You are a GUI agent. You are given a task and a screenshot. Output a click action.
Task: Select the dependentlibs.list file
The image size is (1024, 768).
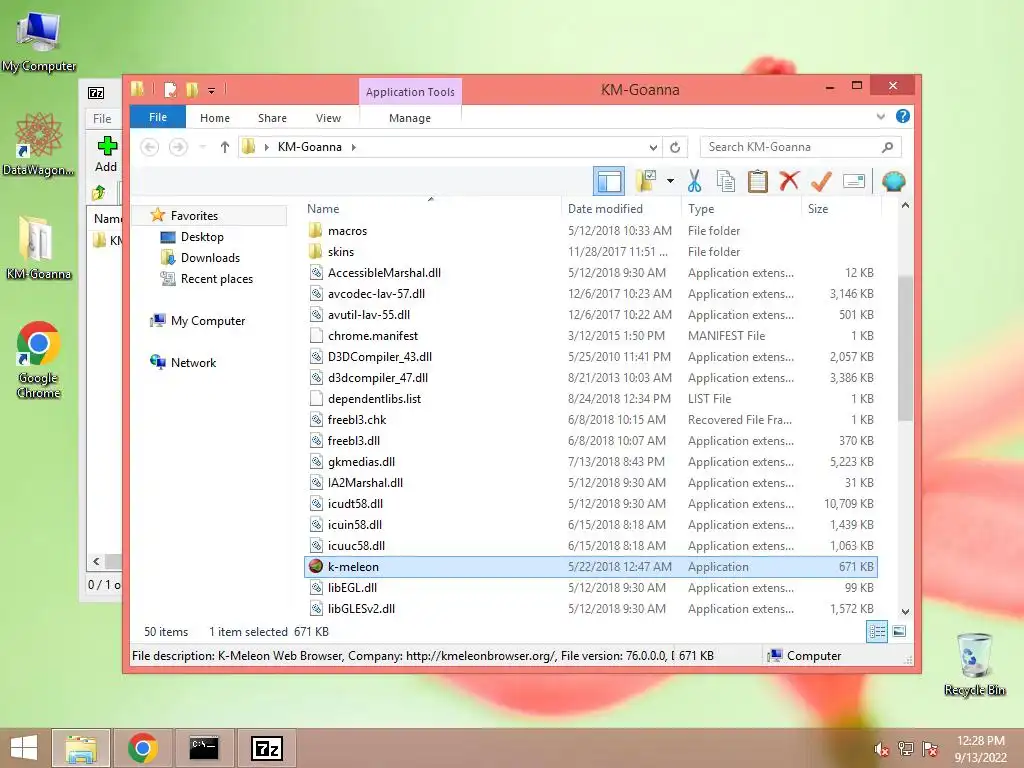point(590,398)
